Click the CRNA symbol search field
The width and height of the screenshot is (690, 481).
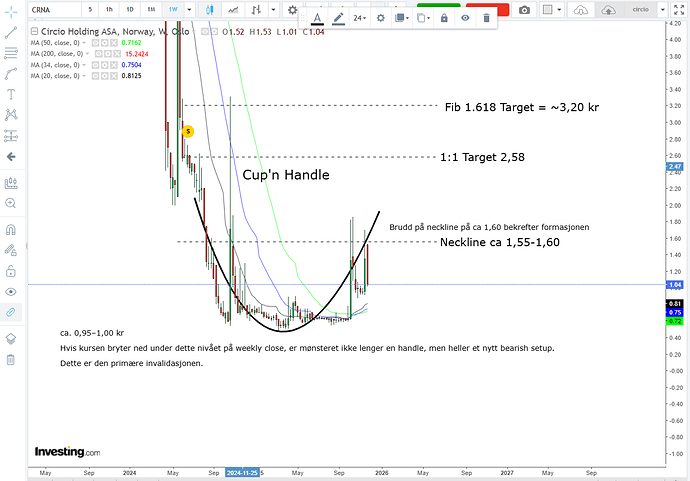tap(55, 10)
